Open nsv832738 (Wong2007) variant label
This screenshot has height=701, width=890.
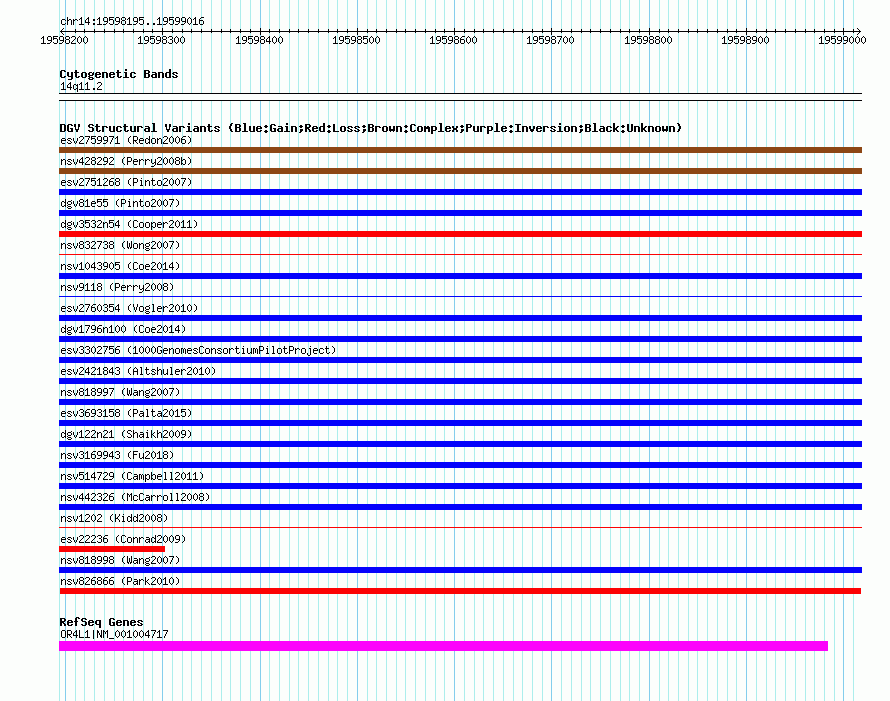click(120, 245)
